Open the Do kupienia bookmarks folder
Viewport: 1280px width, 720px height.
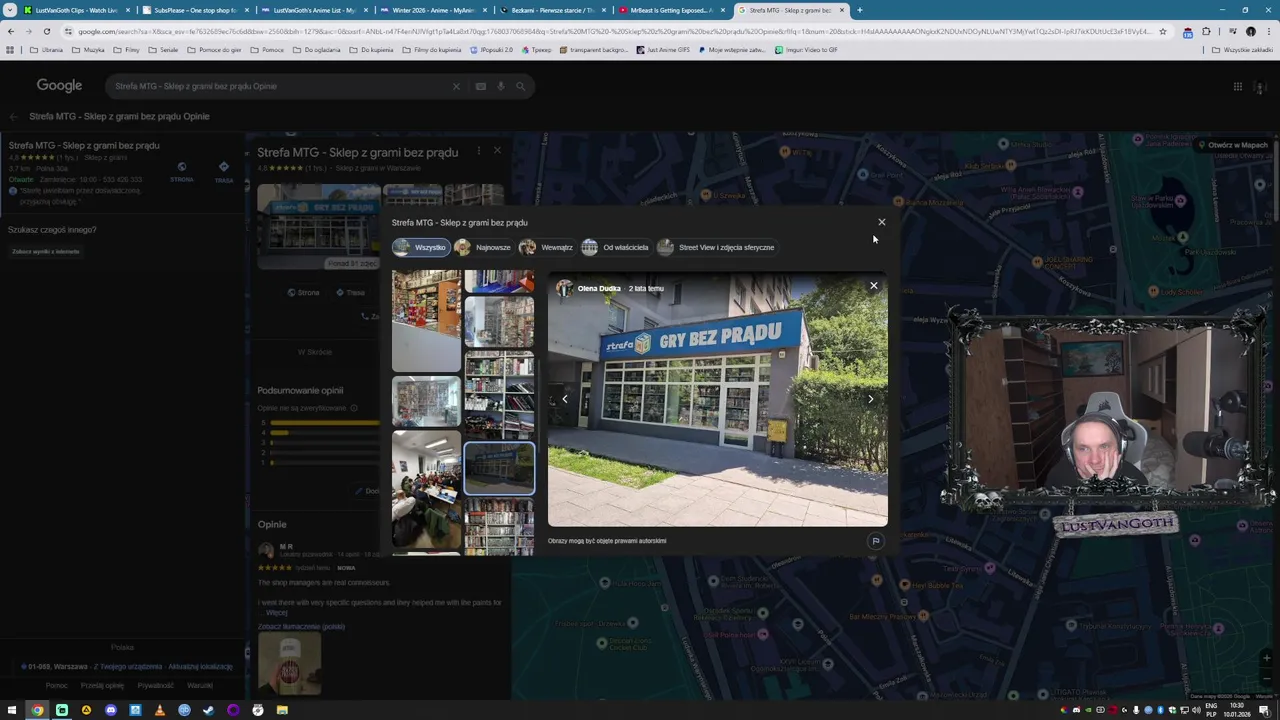[x=371, y=50]
